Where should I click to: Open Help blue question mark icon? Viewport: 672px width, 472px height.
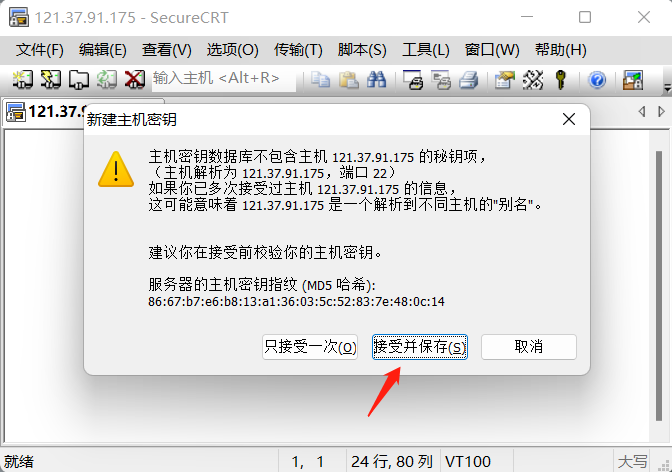(x=597, y=80)
